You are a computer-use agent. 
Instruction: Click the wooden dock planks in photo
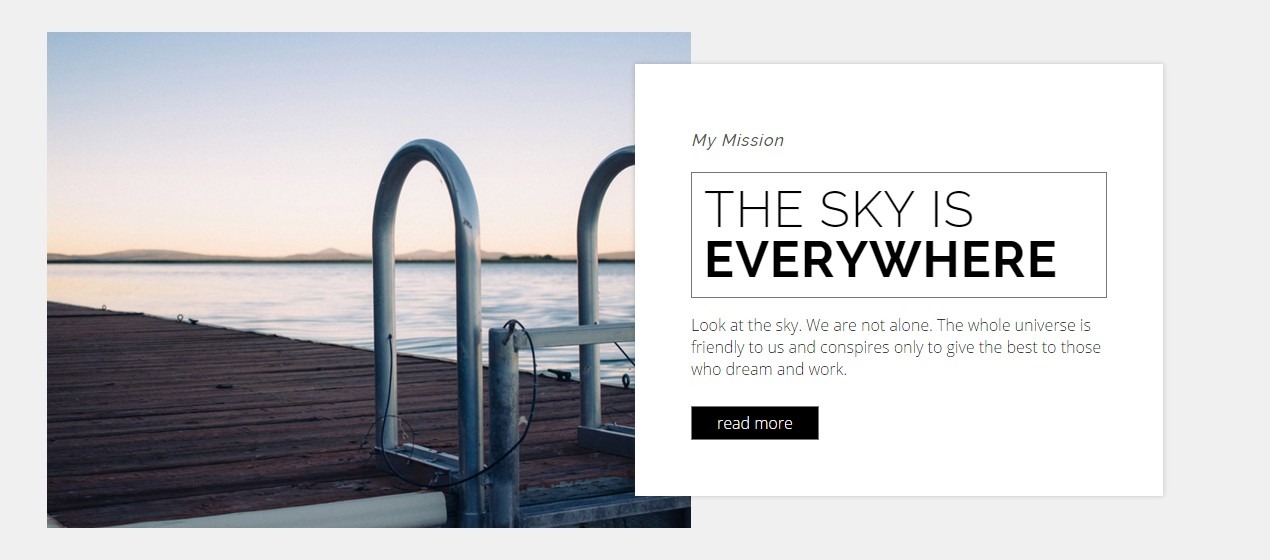pyautogui.click(x=200, y=410)
